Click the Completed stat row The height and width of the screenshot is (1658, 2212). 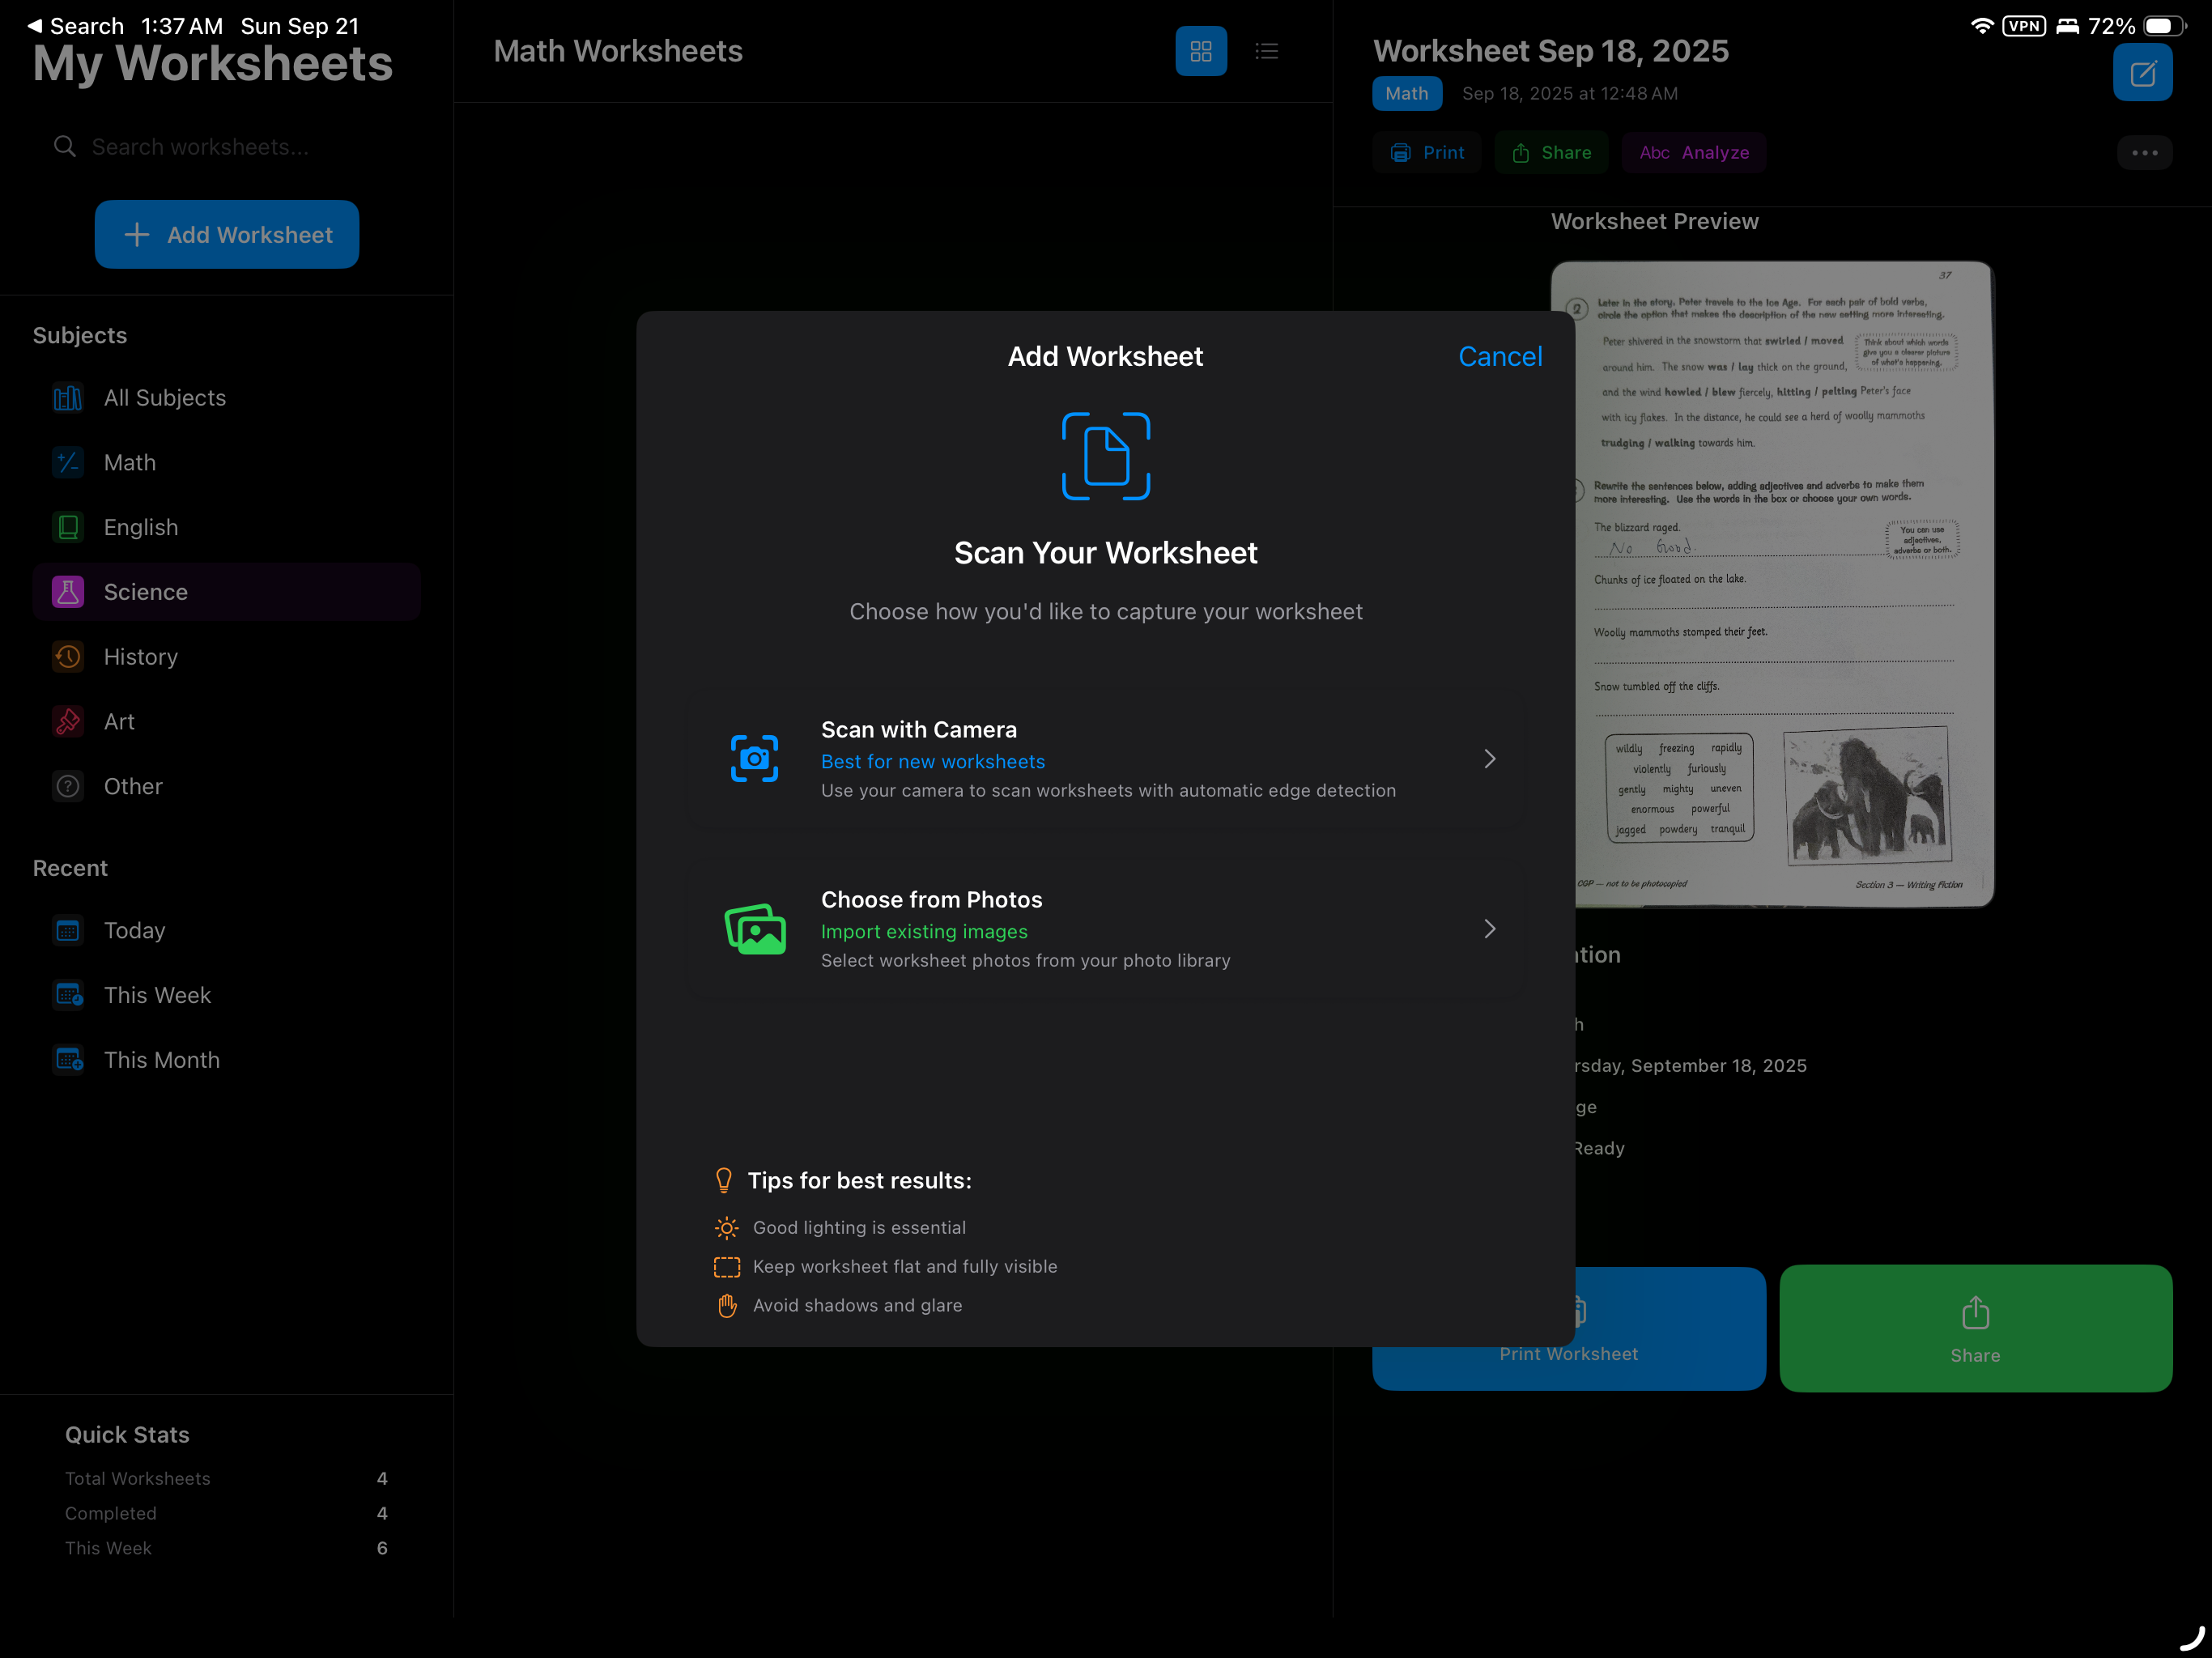pos(226,1514)
